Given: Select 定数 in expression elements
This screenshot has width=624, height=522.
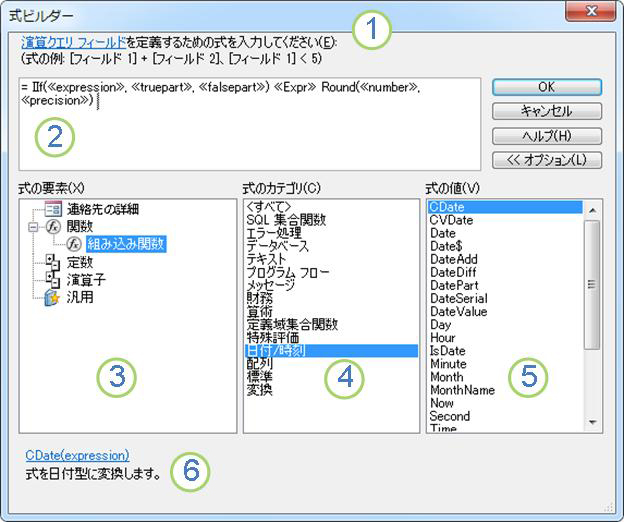Looking at the screenshot, I should [80, 262].
